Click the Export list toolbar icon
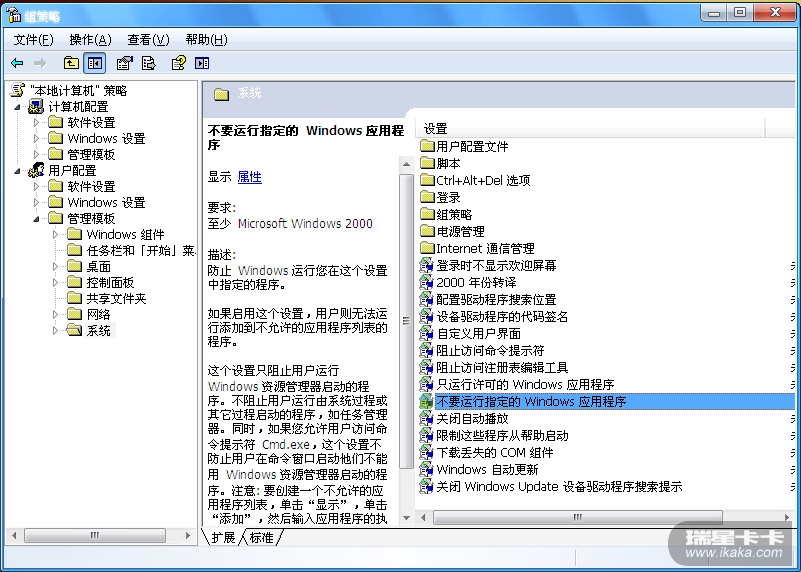 [x=149, y=63]
